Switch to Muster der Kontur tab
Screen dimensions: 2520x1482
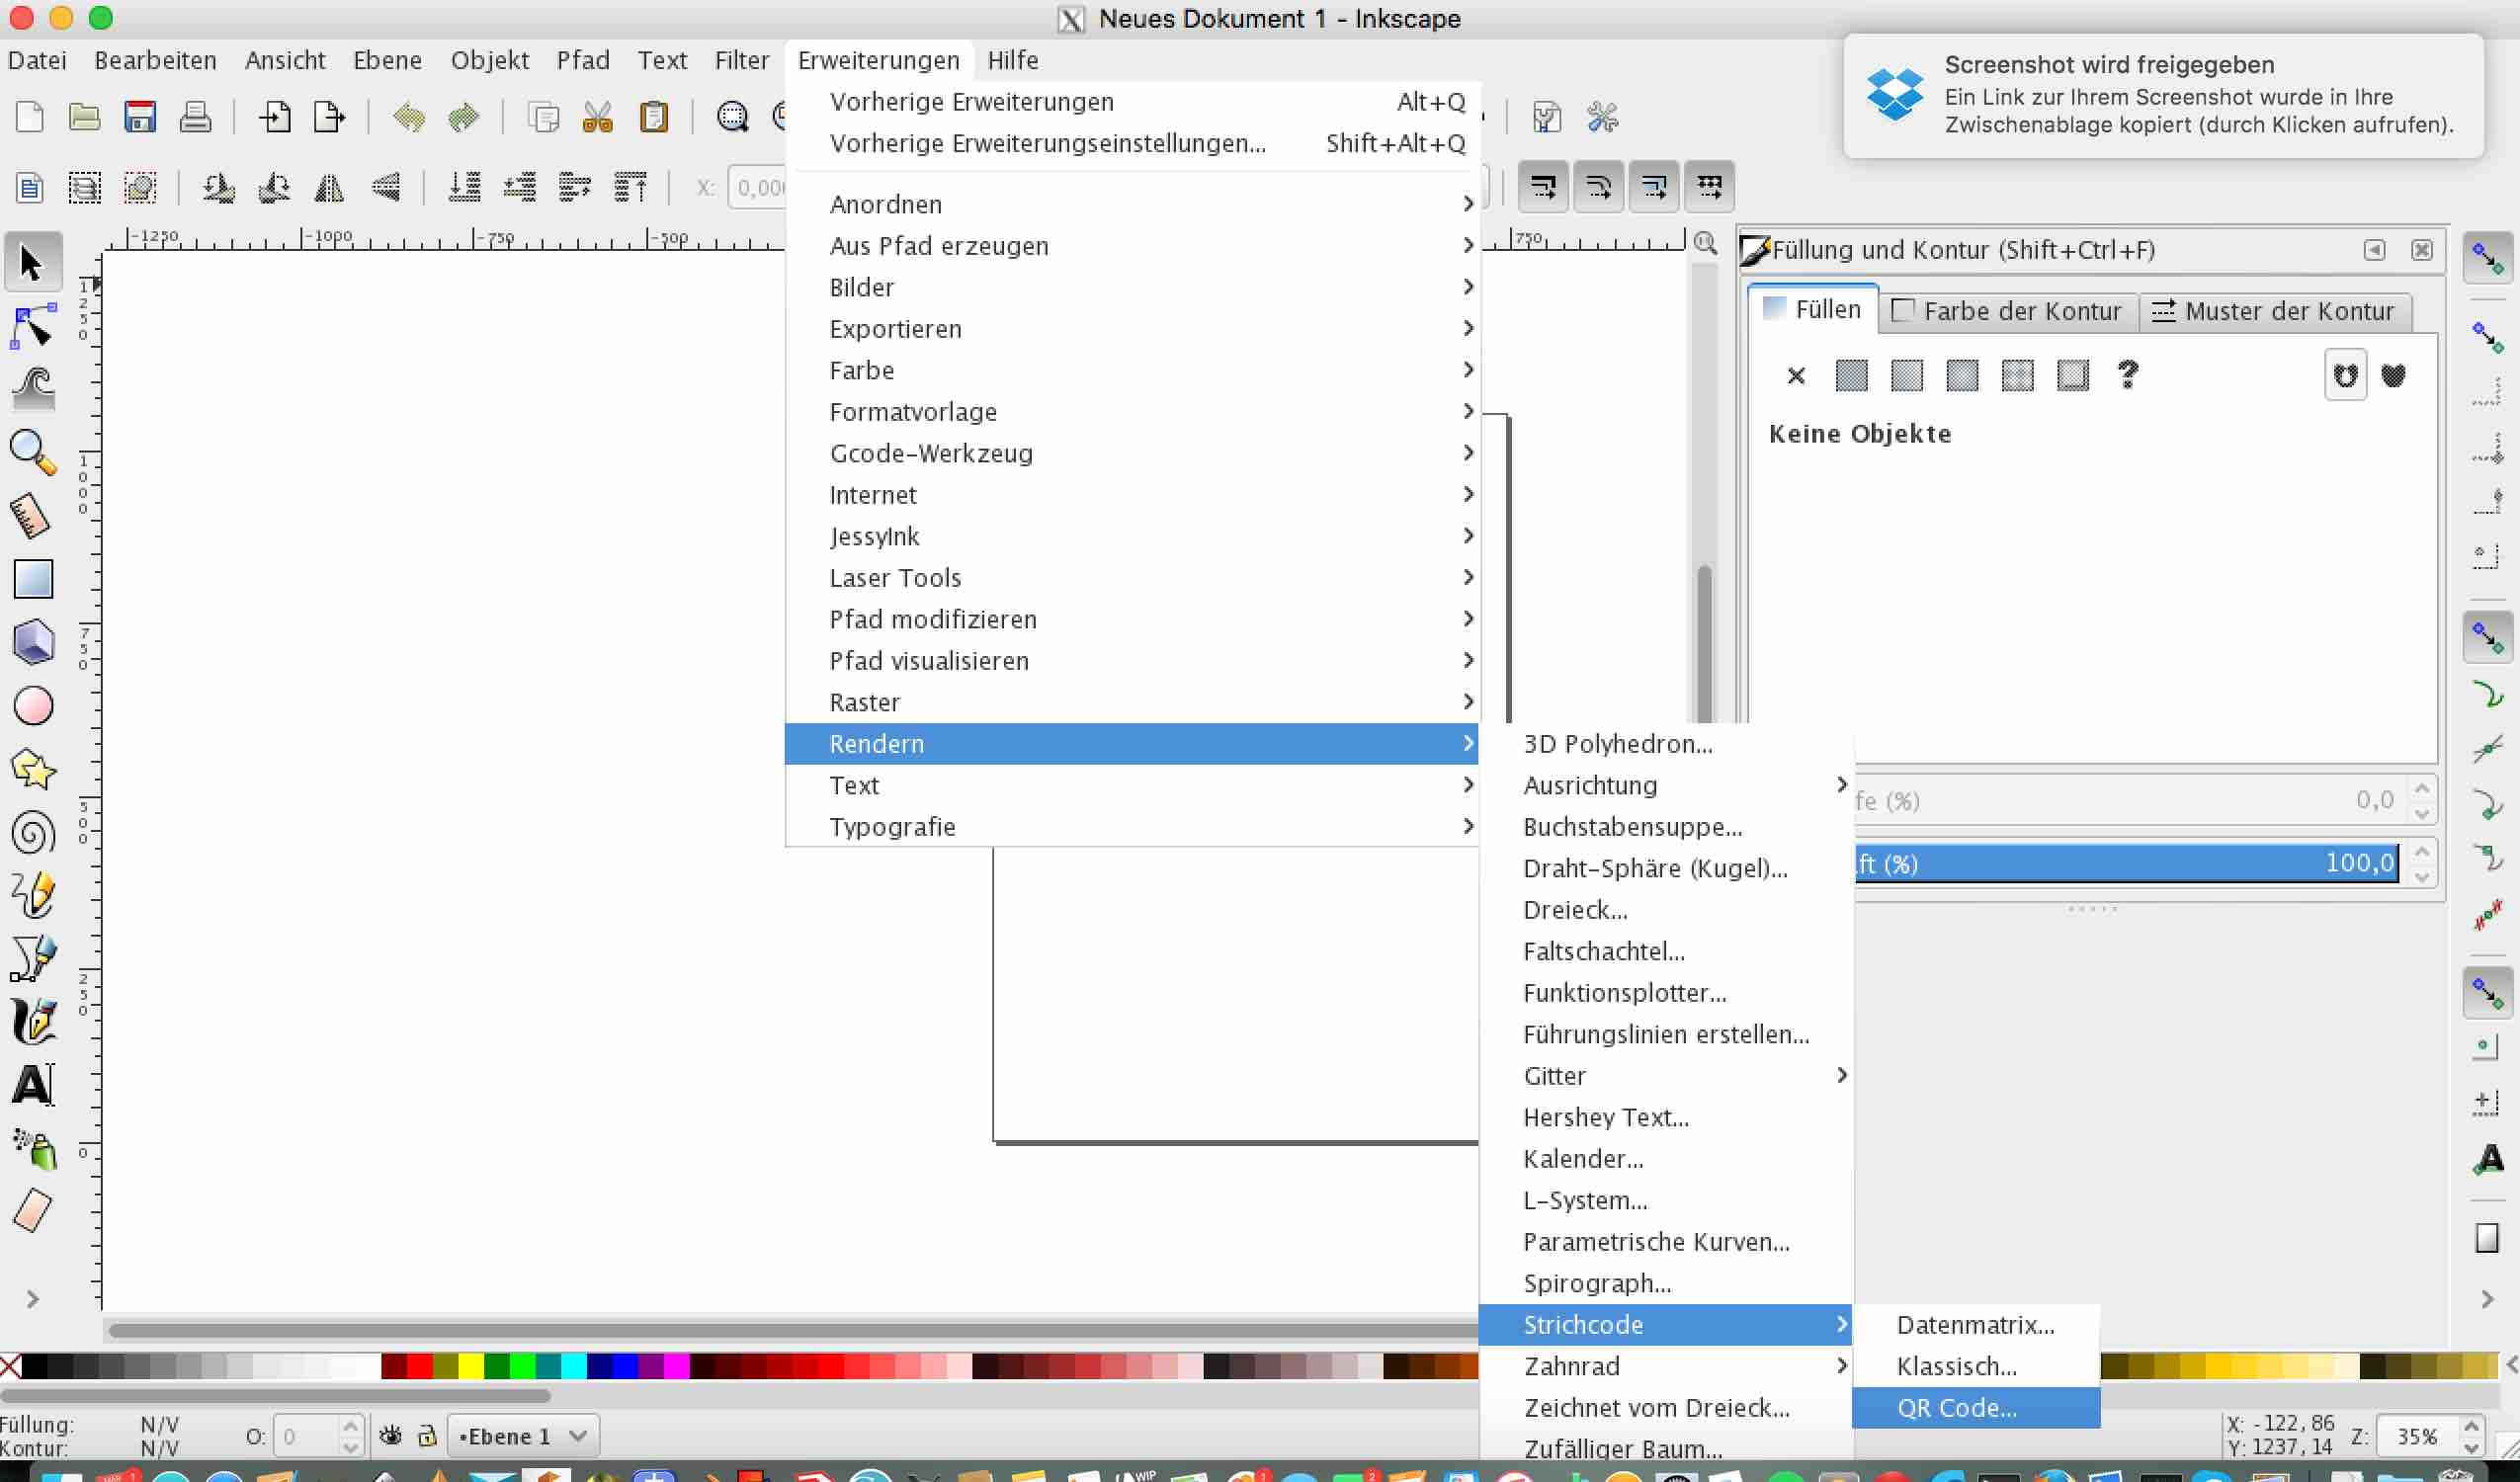[2274, 311]
